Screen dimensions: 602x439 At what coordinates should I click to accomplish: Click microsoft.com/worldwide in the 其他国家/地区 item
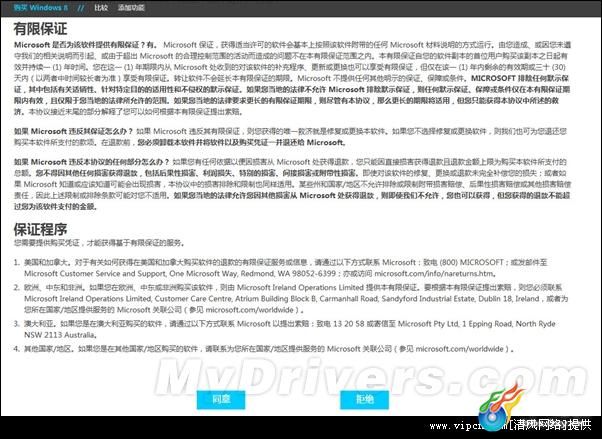(x=460, y=349)
